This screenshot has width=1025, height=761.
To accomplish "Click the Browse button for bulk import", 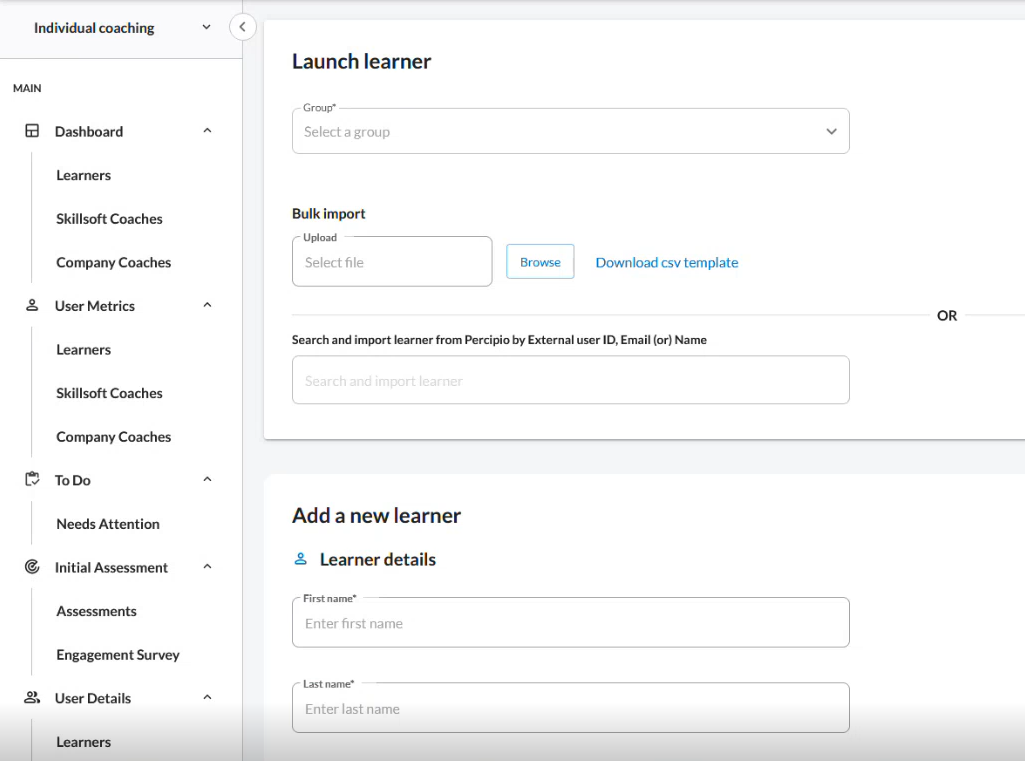I will tap(540, 261).
